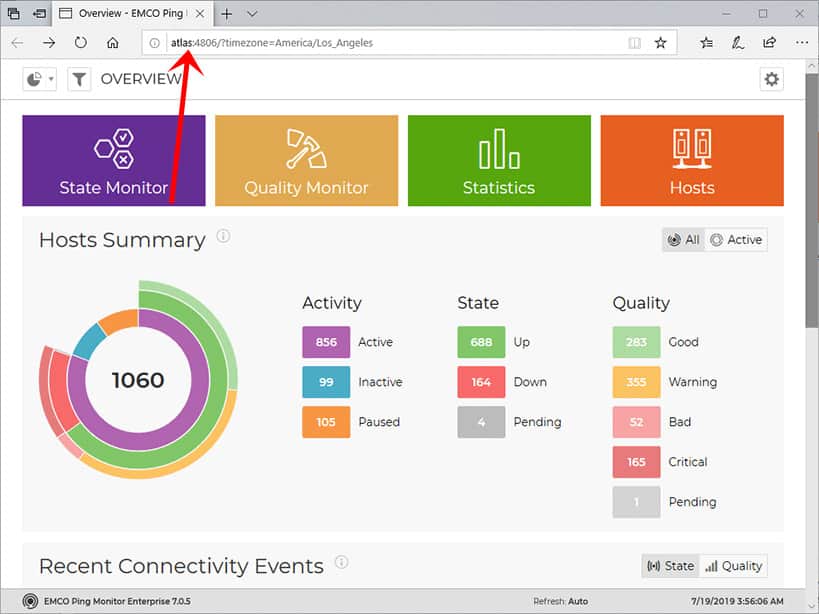Click the orange Paused 105 swatch
The width and height of the screenshot is (819, 614).
pyautogui.click(x=326, y=422)
